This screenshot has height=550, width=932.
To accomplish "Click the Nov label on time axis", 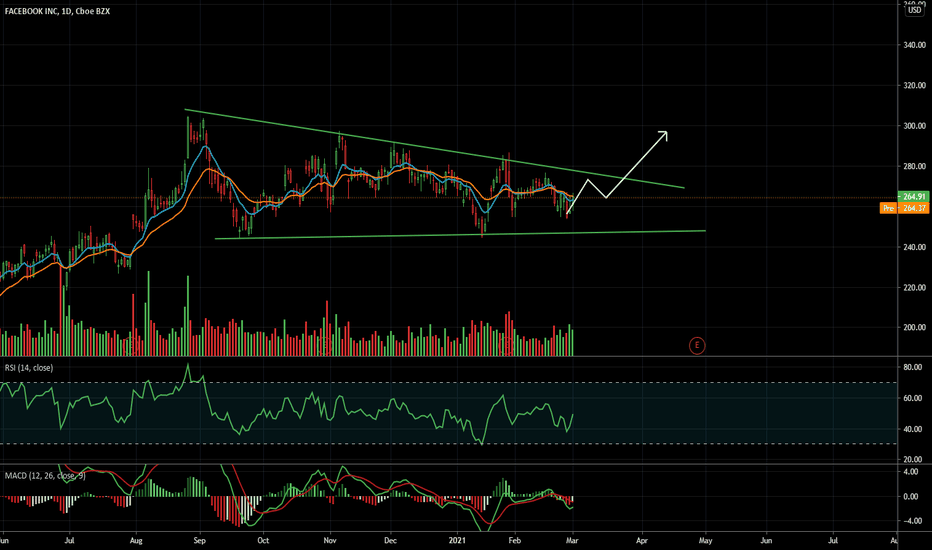I will [x=330, y=540].
